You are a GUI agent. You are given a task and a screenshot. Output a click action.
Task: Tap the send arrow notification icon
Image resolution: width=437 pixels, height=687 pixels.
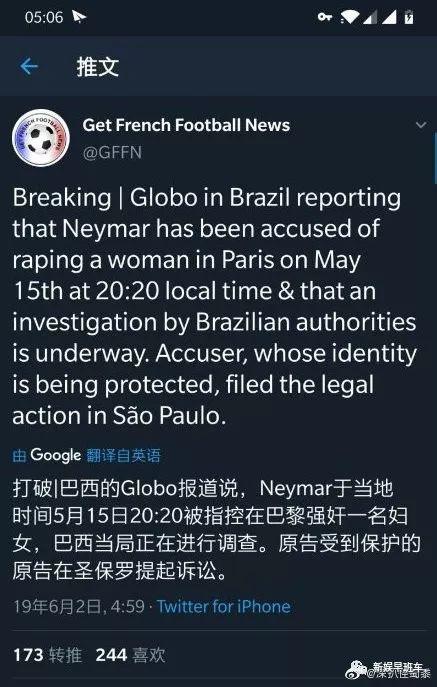79,18
